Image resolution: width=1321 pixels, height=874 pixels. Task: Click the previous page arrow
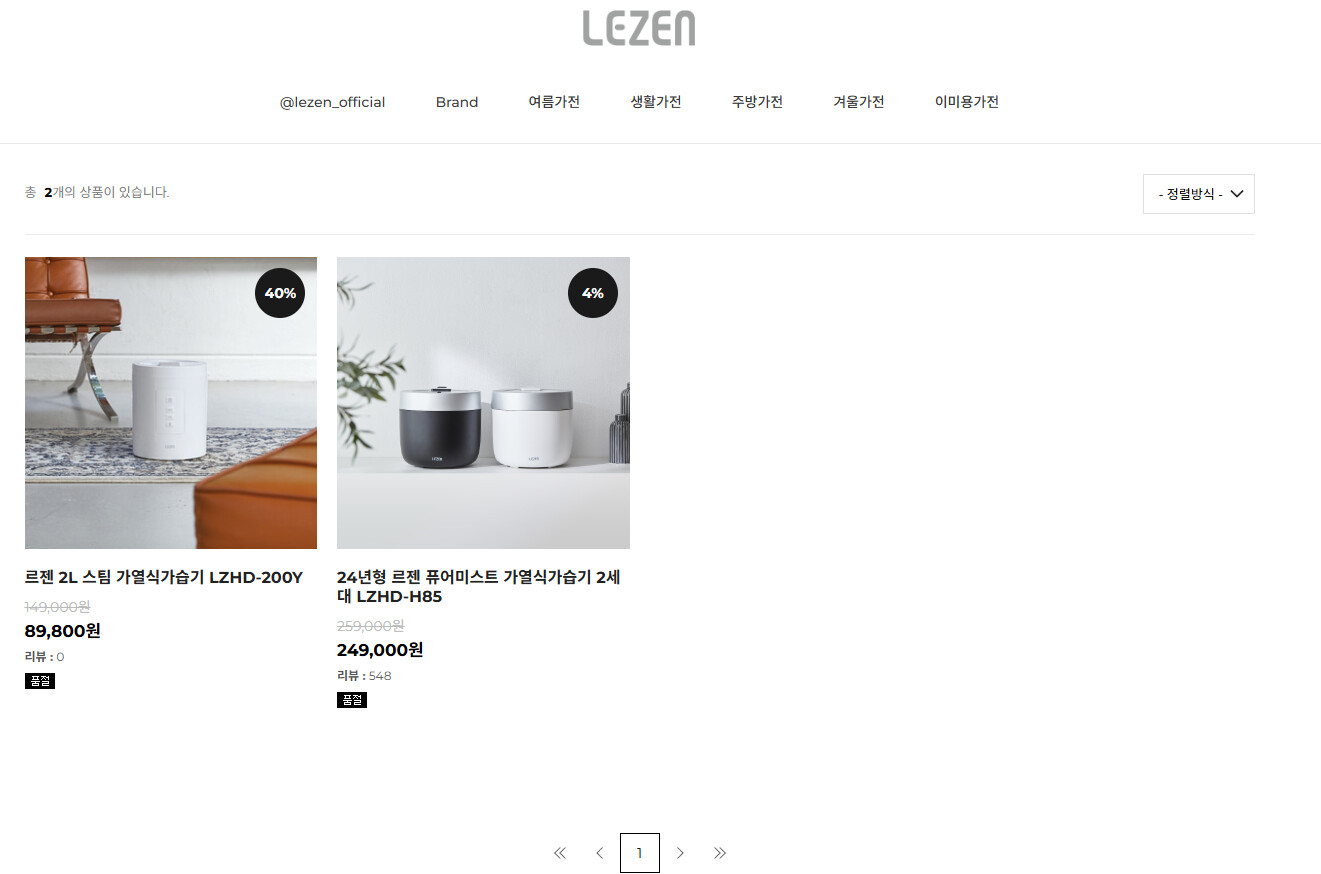click(x=599, y=853)
